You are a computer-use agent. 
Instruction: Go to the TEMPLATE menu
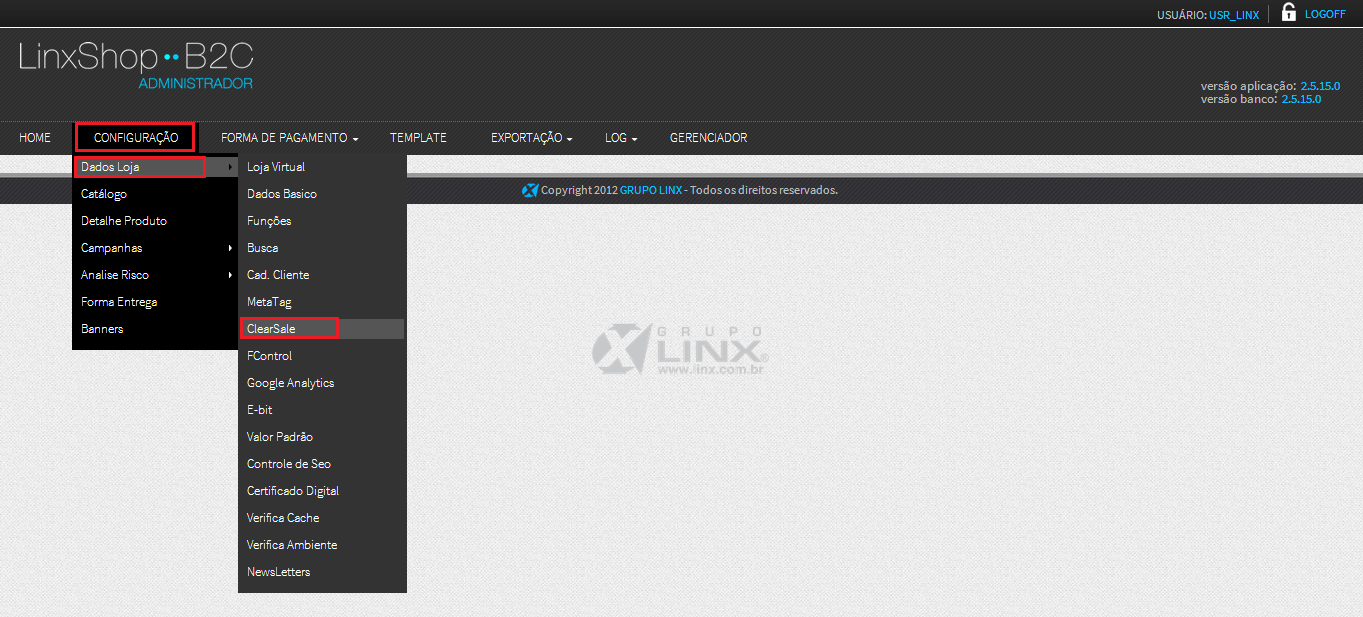tap(418, 138)
